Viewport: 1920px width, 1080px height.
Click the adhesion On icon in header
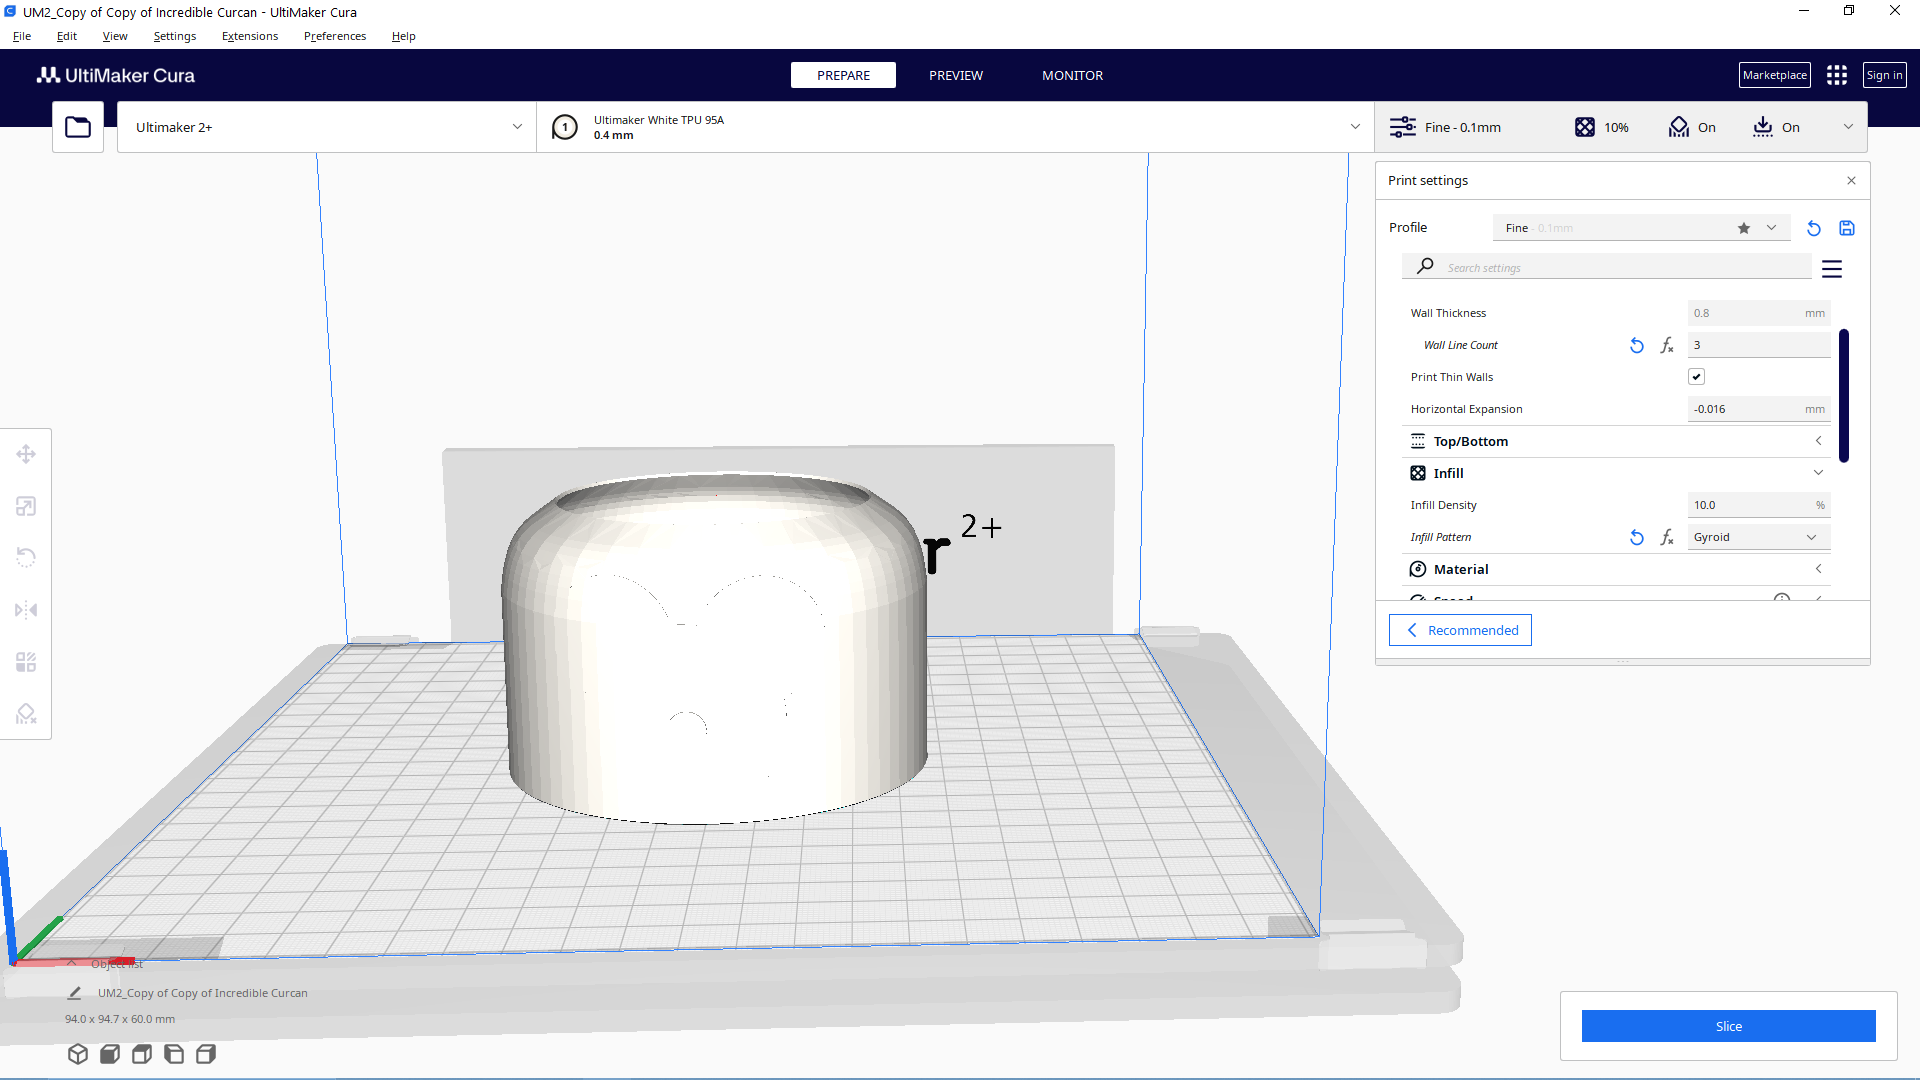click(x=1763, y=127)
